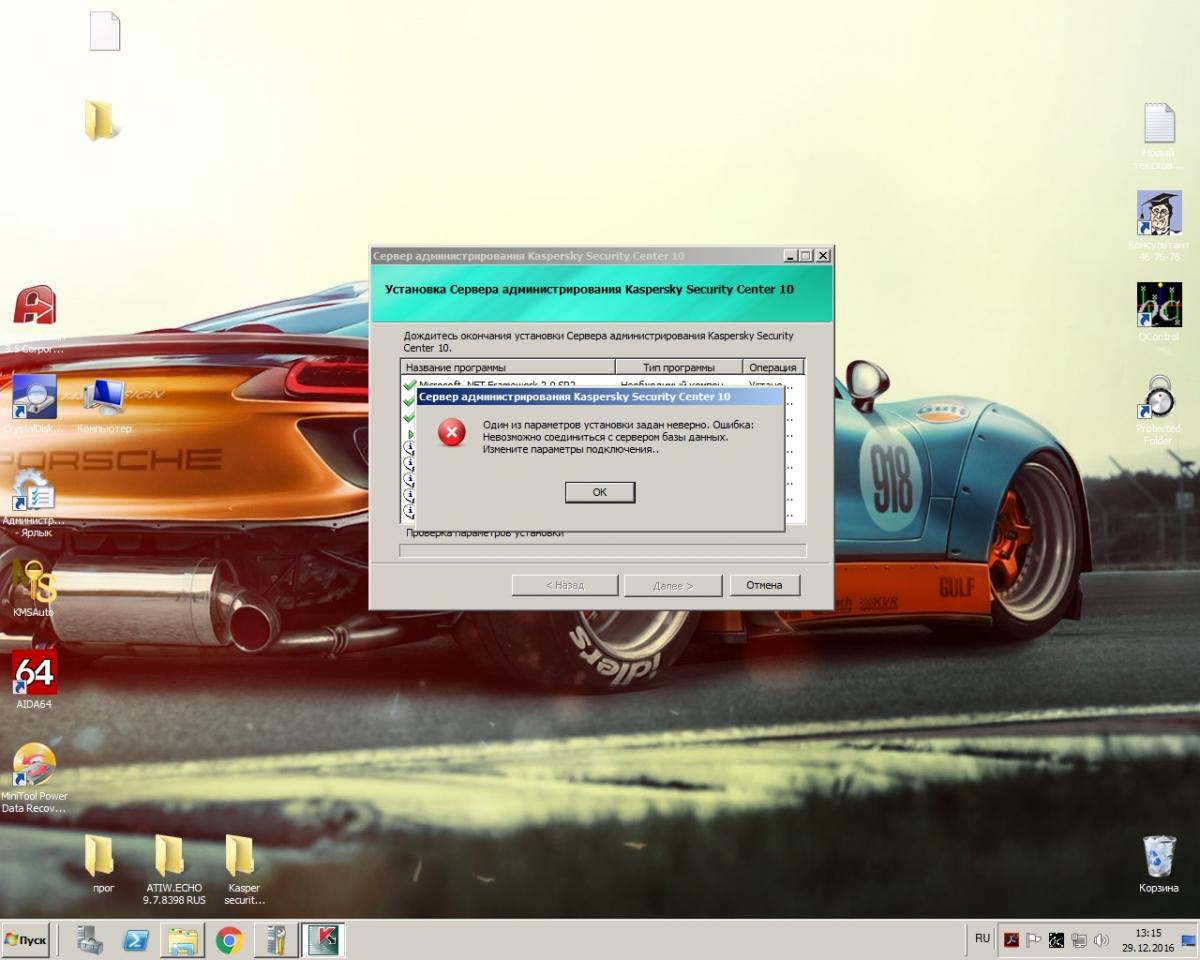Image resolution: width=1200 pixels, height=960 pixels.
Task: Click the greyed-out Далее > button
Action: [x=673, y=585]
